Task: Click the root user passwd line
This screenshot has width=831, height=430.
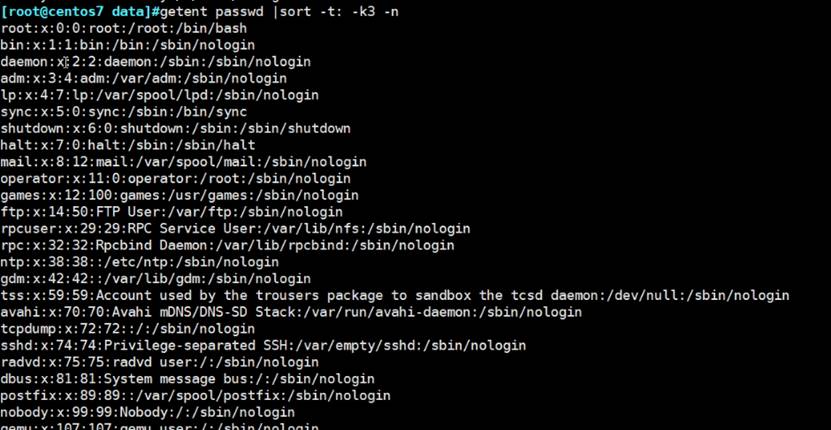Action: (124, 28)
